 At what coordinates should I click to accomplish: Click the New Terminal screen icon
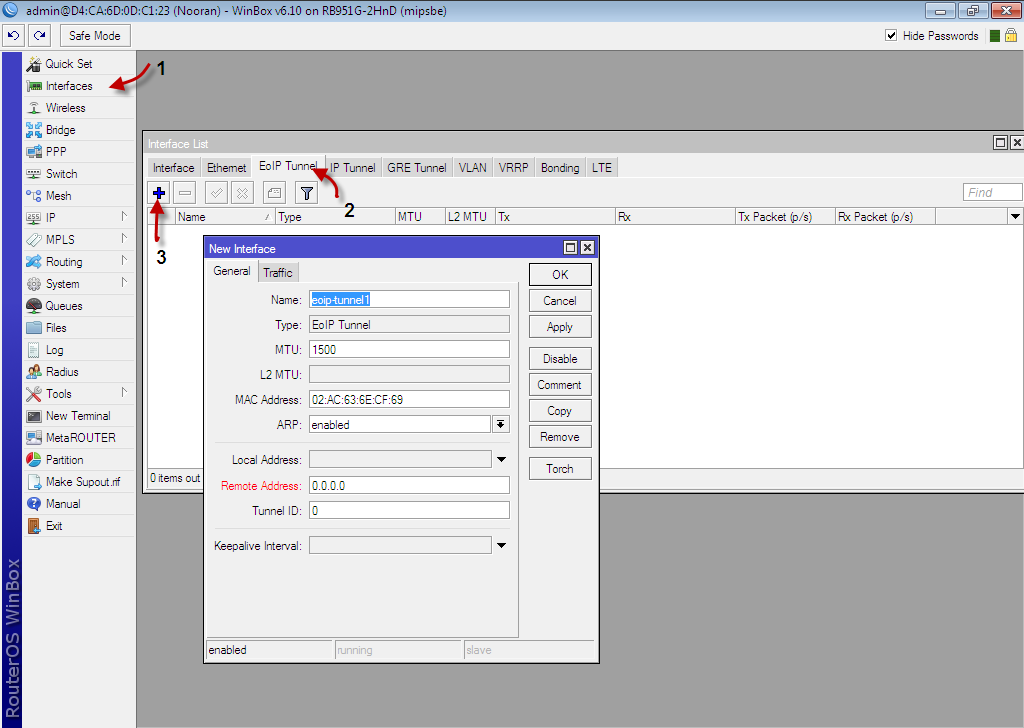tap(34, 416)
